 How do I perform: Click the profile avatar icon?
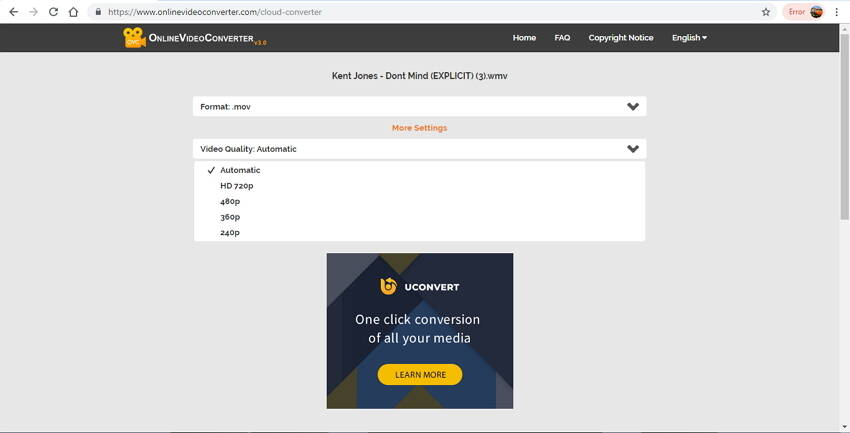816,12
